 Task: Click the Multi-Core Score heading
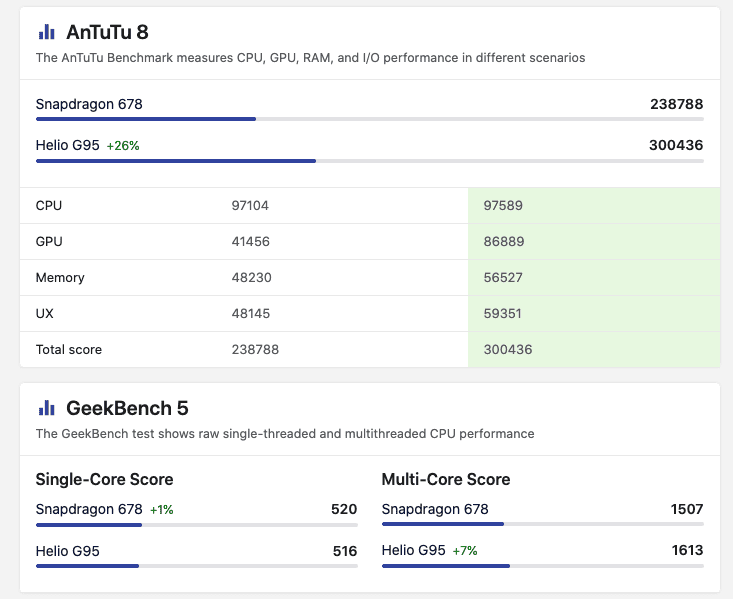(x=446, y=479)
